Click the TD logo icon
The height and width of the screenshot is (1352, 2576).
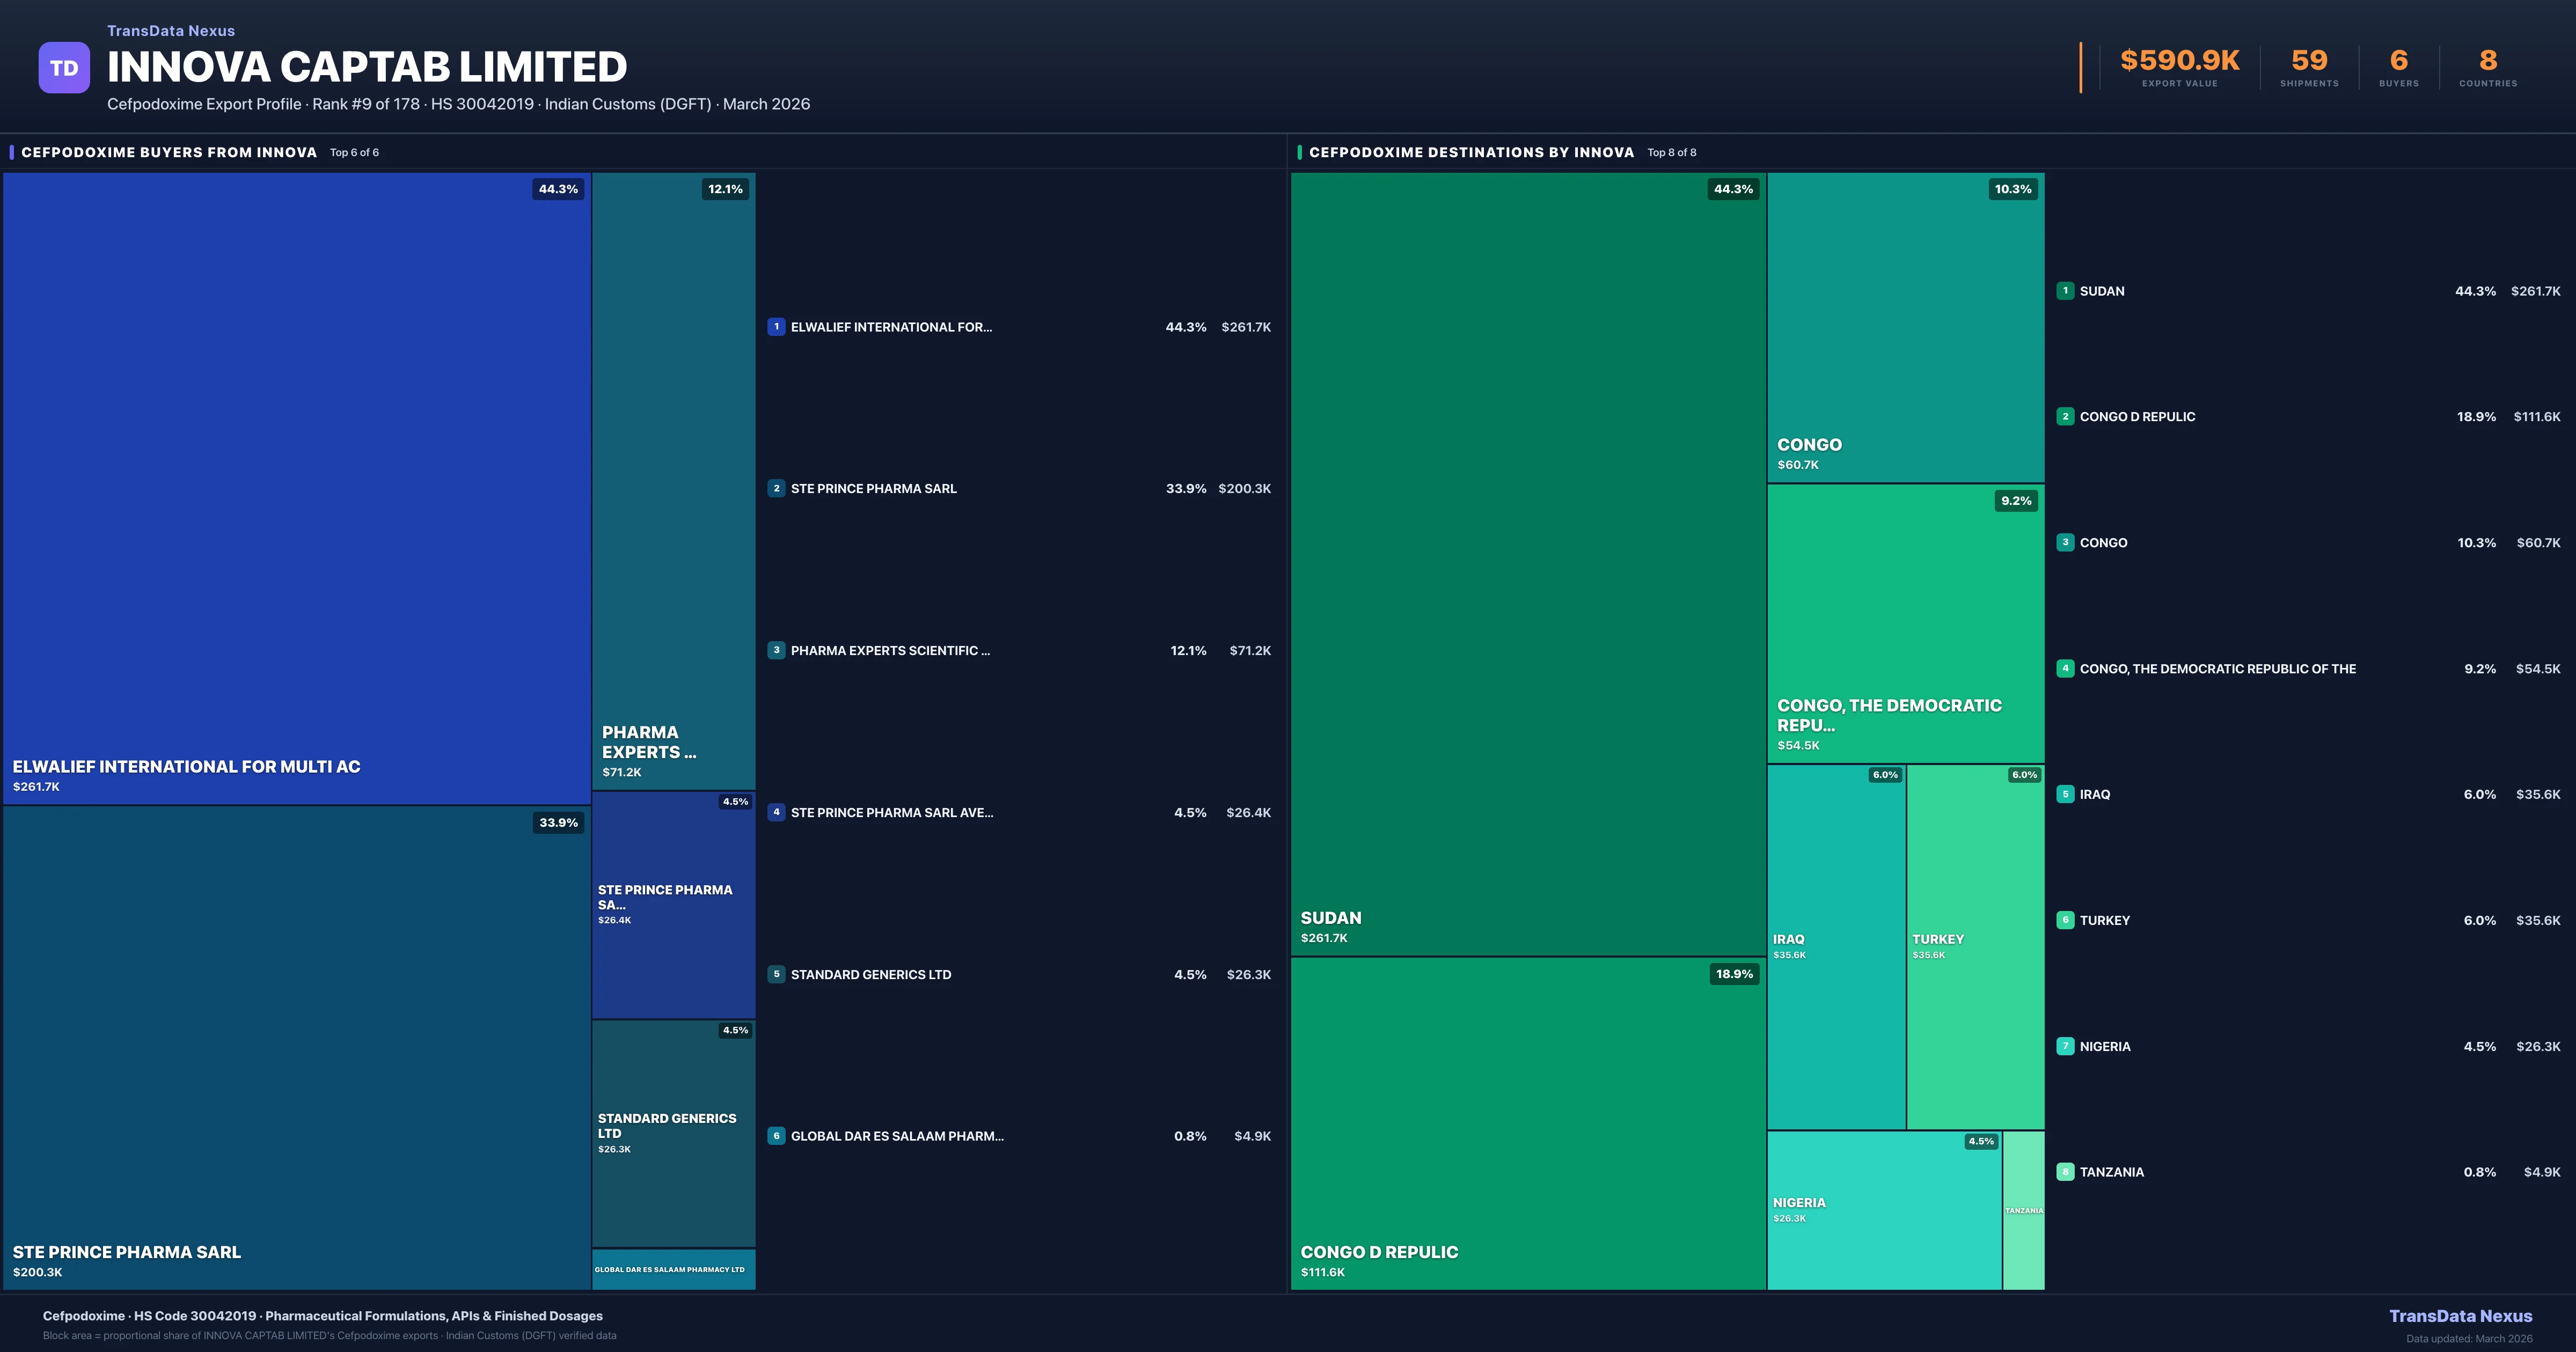click(64, 68)
